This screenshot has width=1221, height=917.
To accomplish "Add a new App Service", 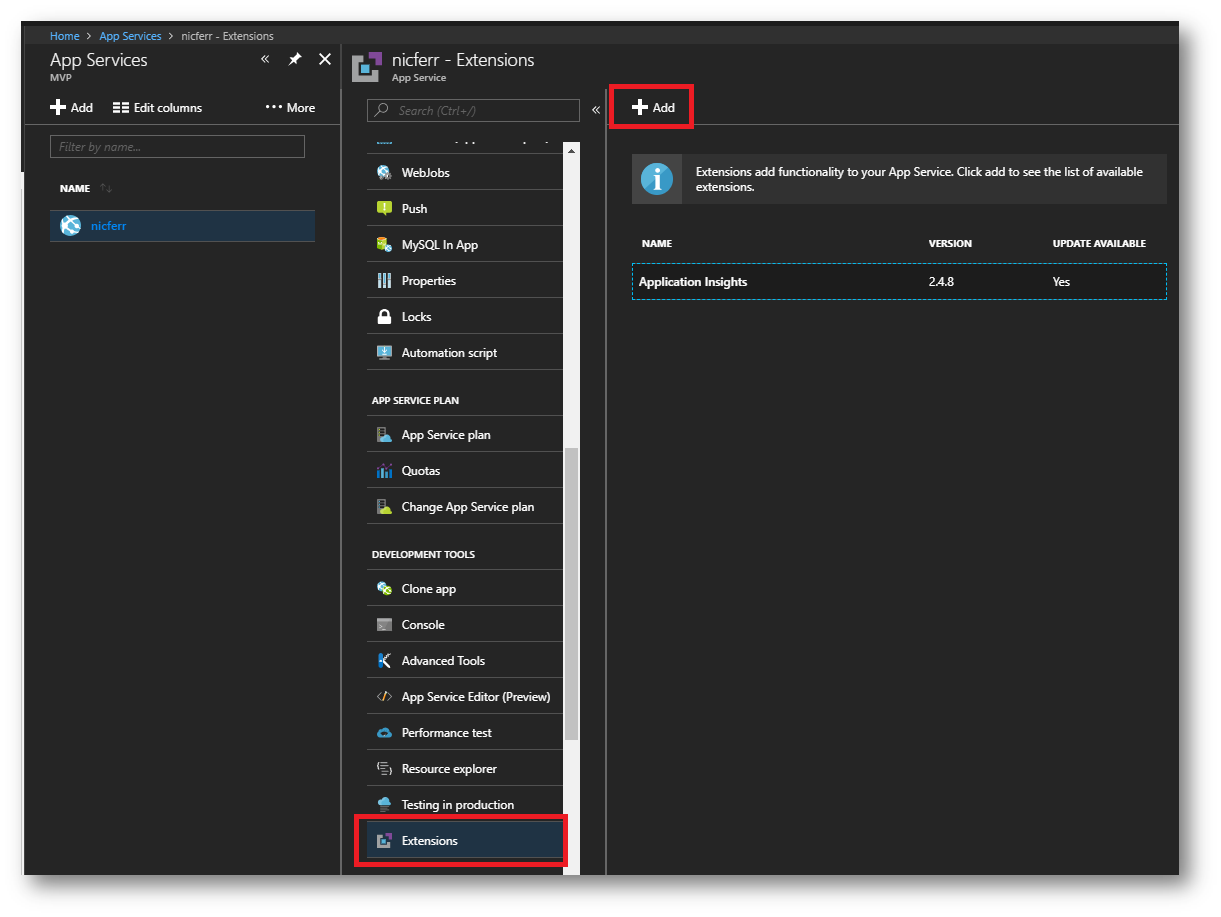I will pyautogui.click(x=71, y=108).
